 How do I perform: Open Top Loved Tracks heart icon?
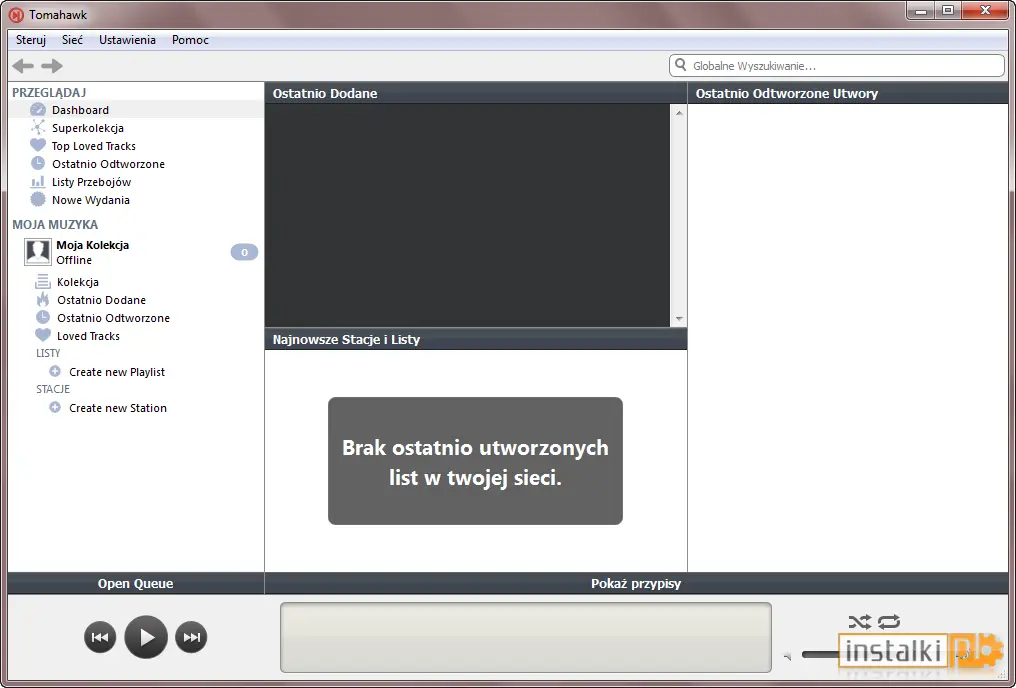pos(38,145)
